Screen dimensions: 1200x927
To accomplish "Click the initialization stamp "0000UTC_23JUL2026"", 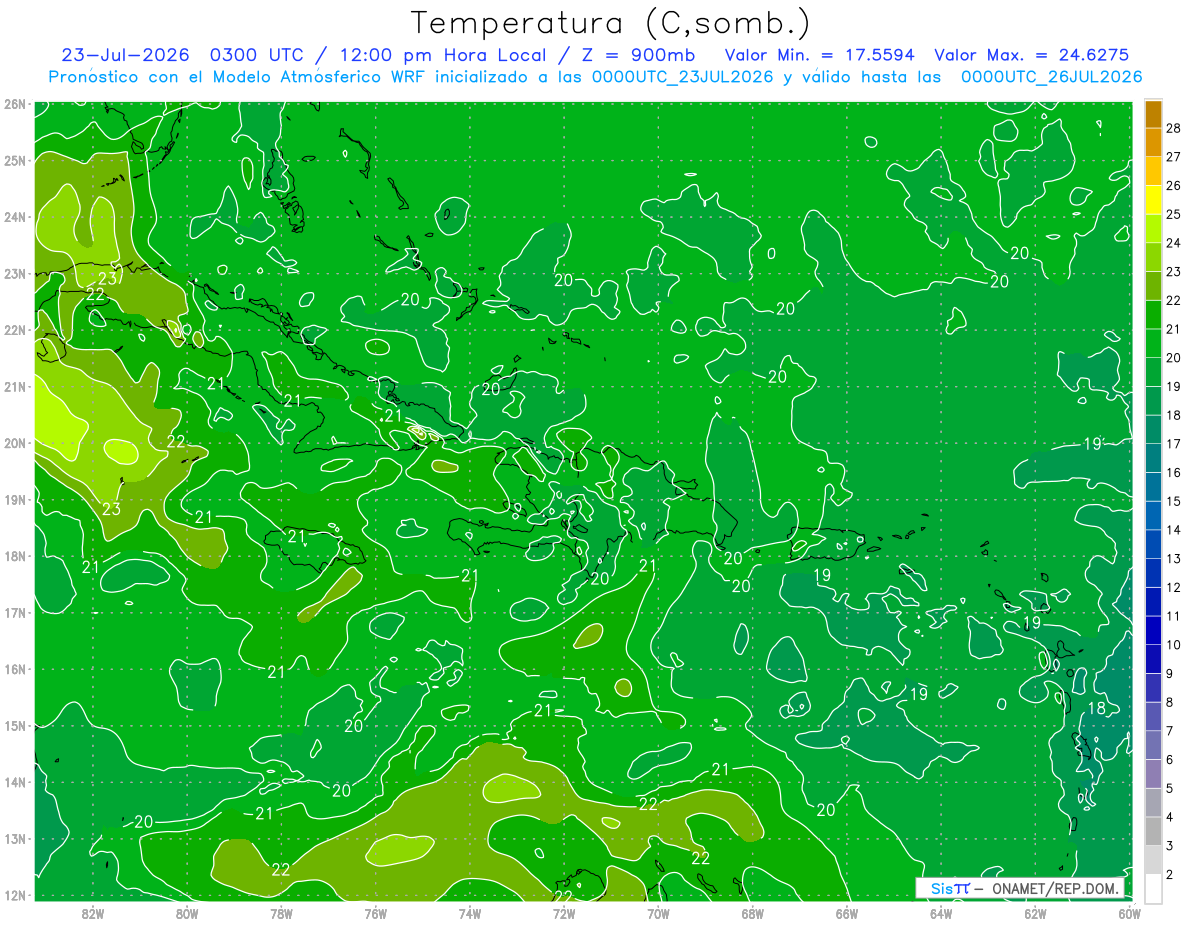I will click(x=682, y=77).
